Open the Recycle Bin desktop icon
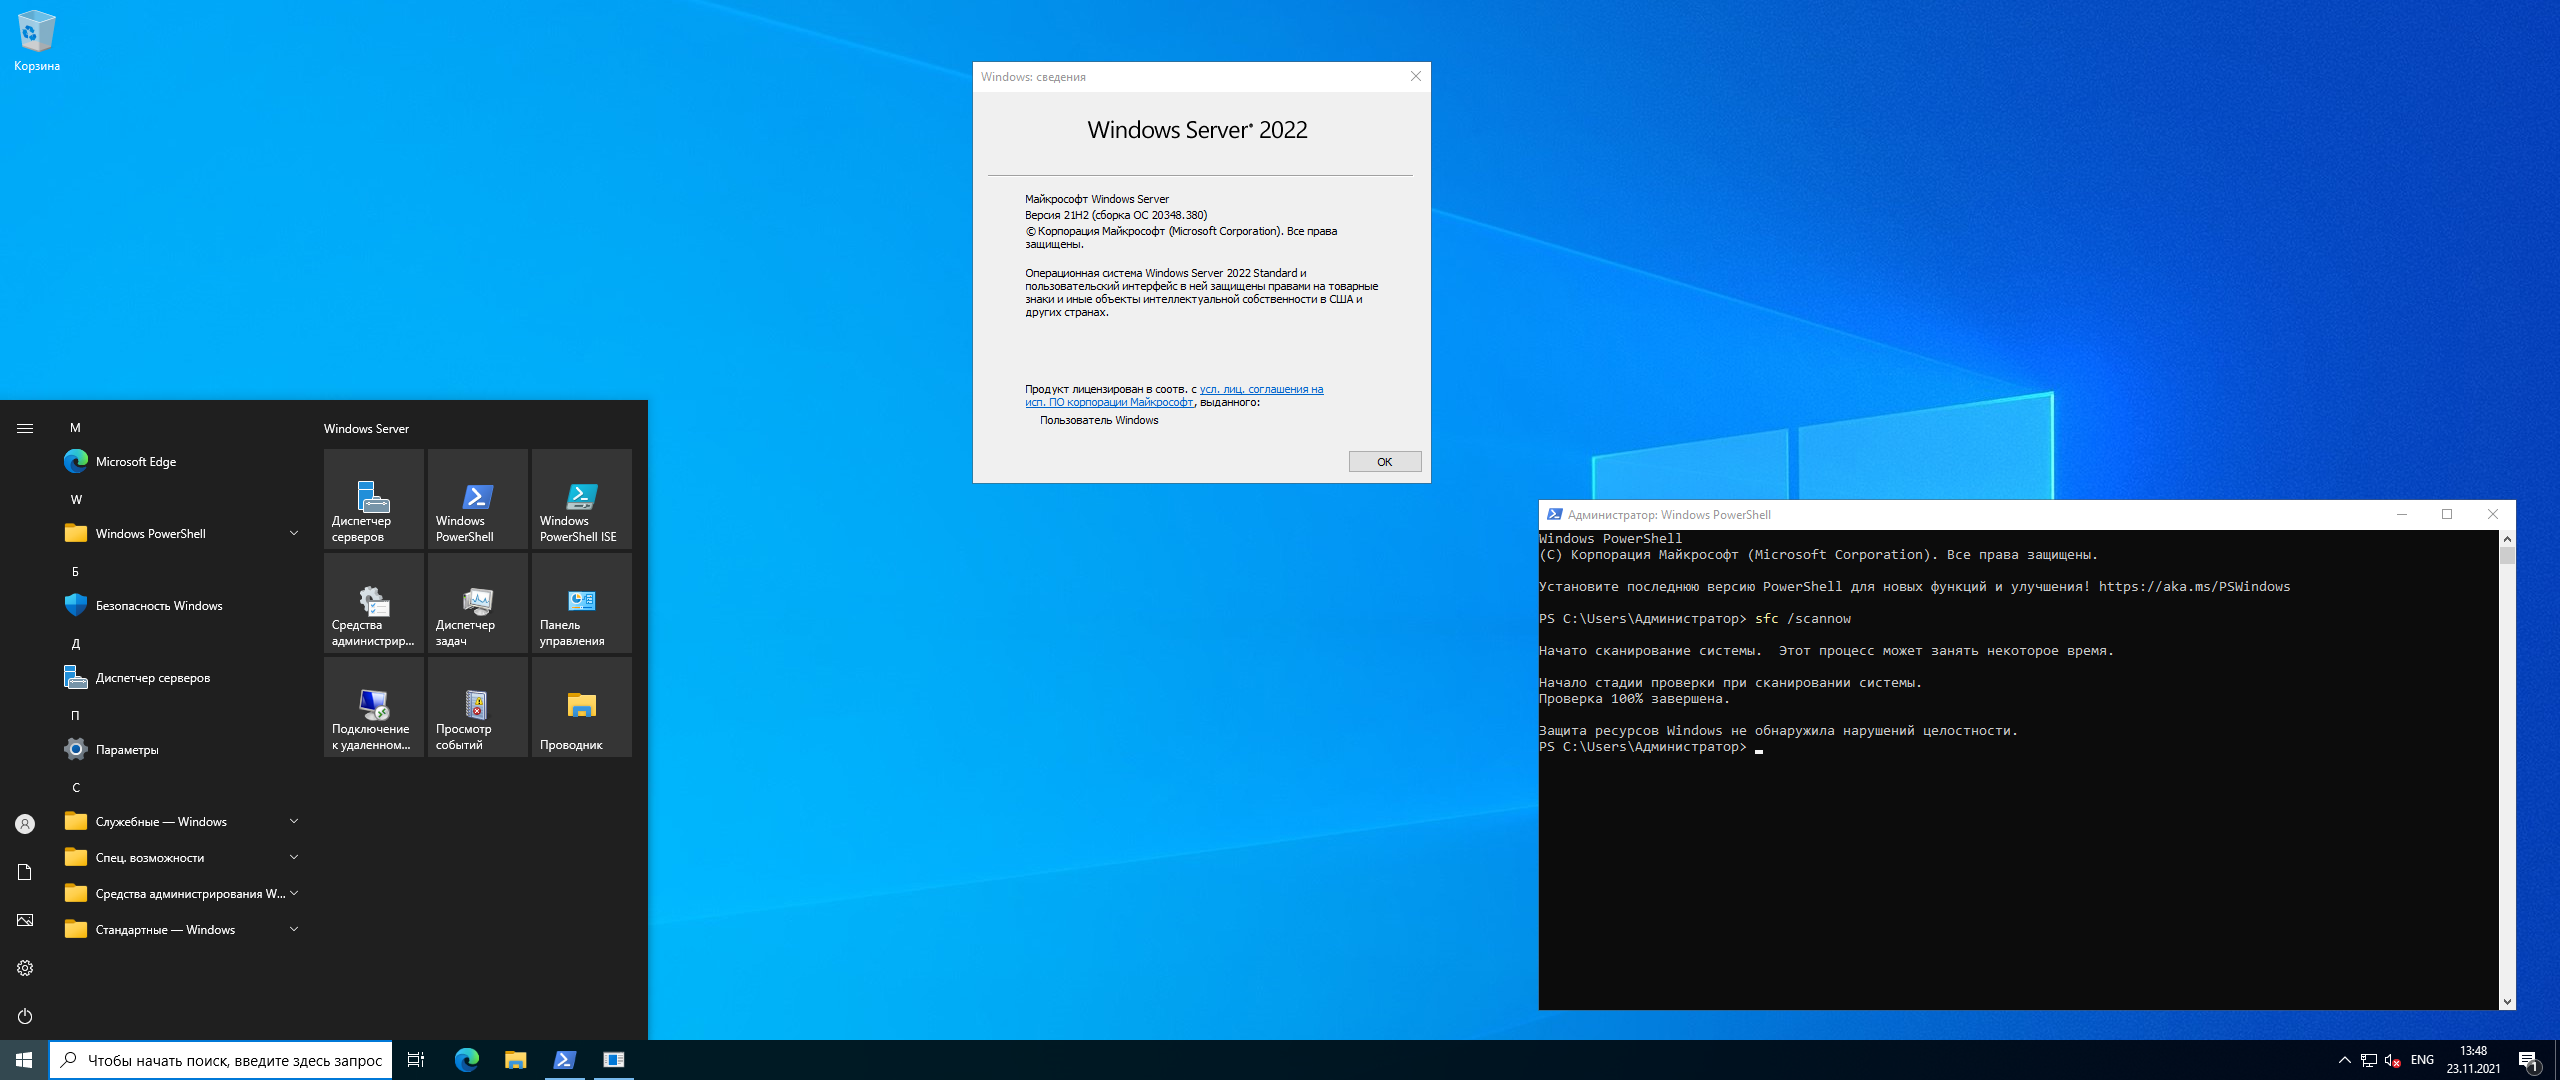The image size is (2560, 1080). (x=37, y=42)
